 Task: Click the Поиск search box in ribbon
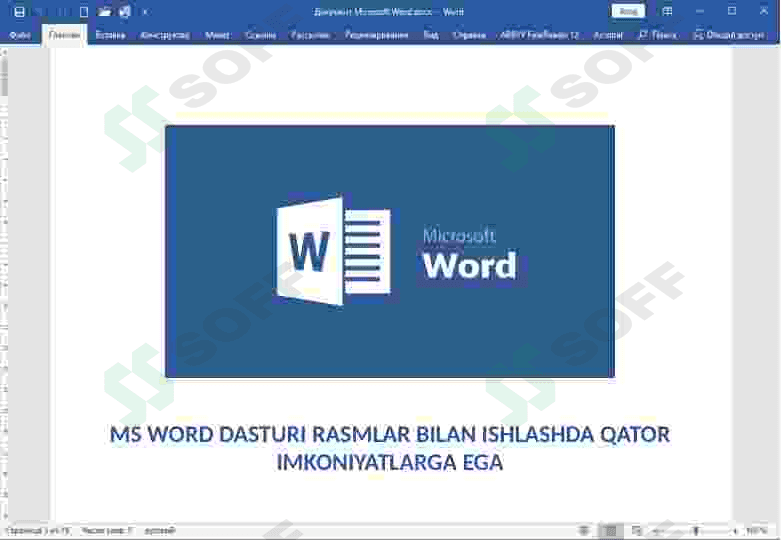click(658, 35)
